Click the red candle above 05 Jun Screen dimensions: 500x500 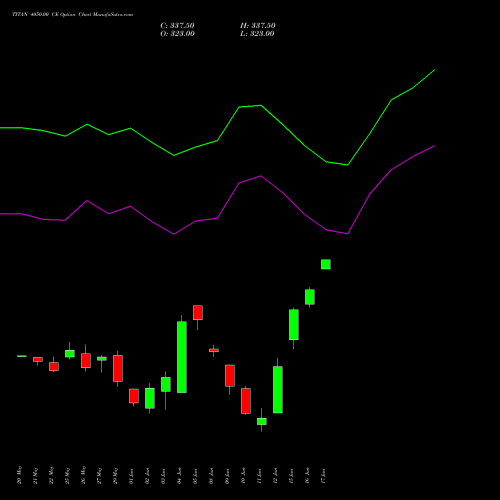pyautogui.click(x=198, y=313)
